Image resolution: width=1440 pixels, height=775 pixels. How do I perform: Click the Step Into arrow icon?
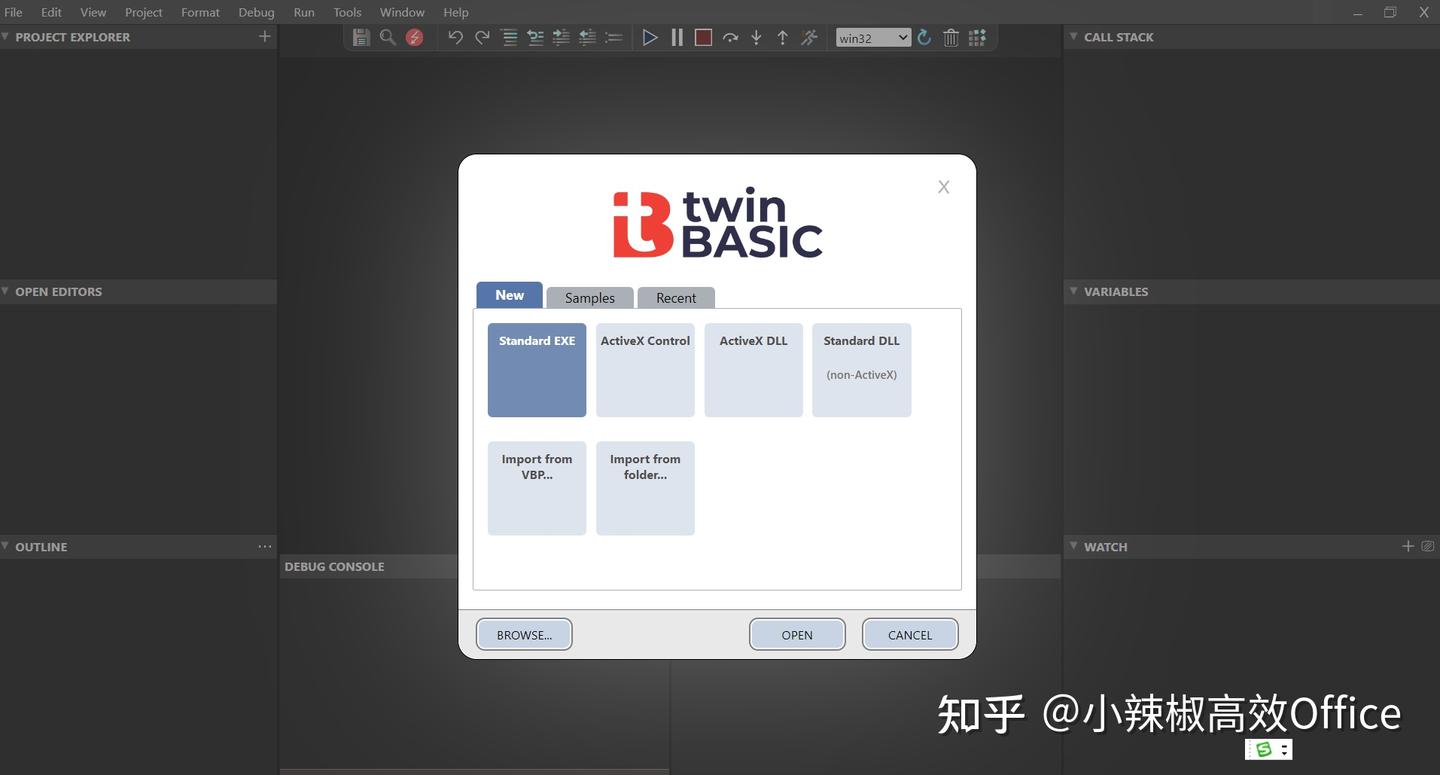click(756, 37)
